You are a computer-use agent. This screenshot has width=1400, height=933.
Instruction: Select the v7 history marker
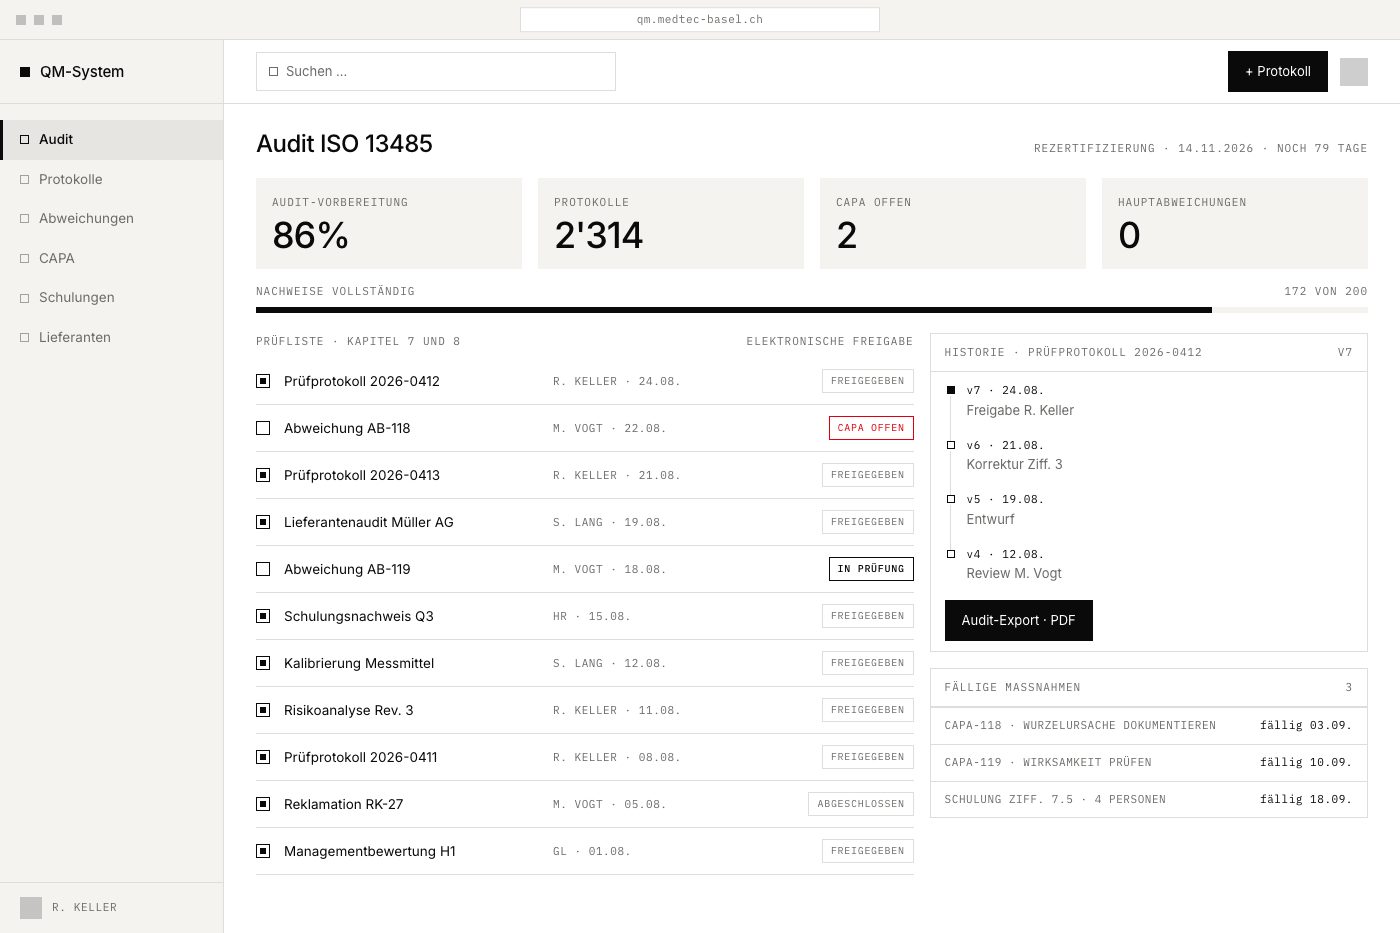click(x=951, y=390)
